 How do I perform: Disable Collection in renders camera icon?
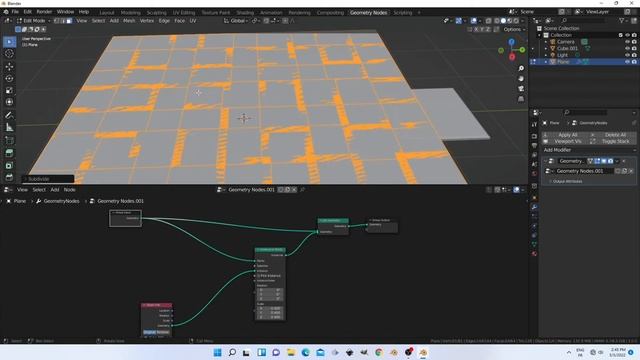coord(634,35)
